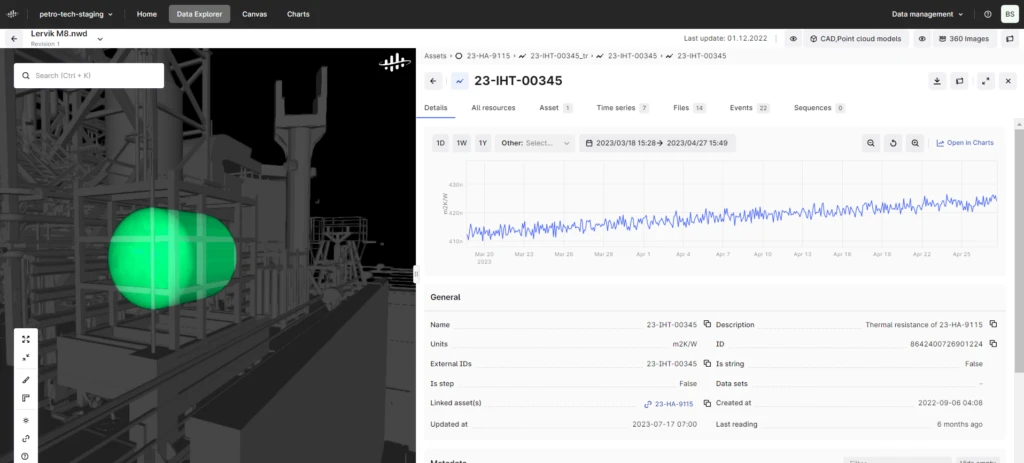Click the download icon for 23-IHT-00345
1024x463 pixels.
(936, 81)
